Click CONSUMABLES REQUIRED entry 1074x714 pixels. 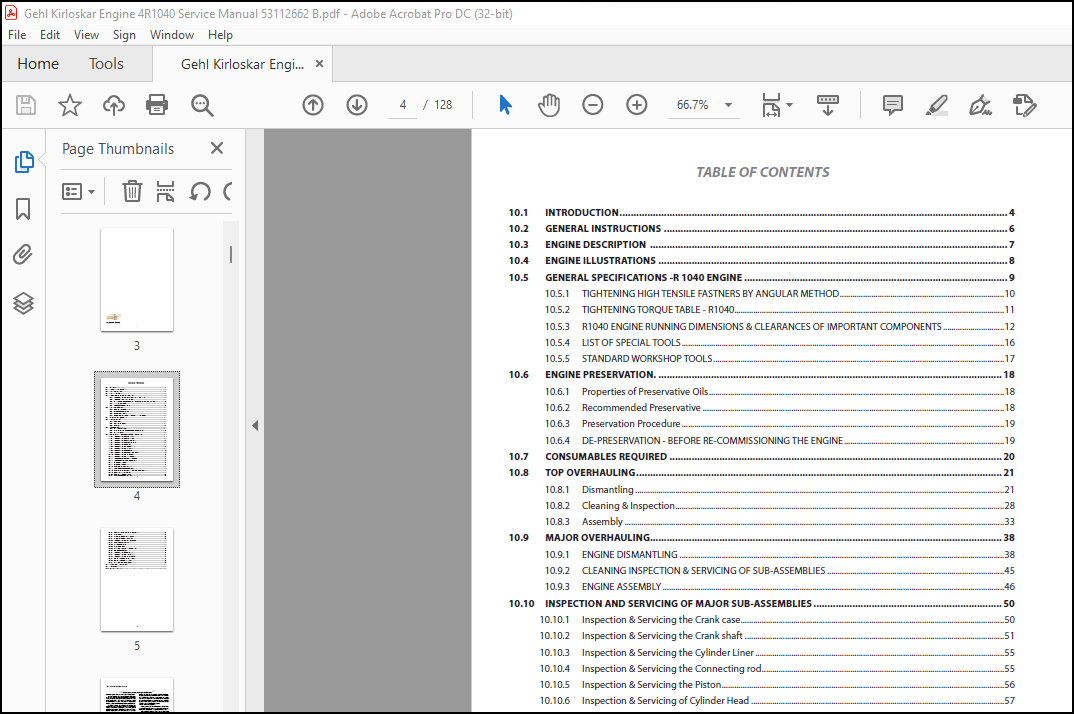click(761, 457)
